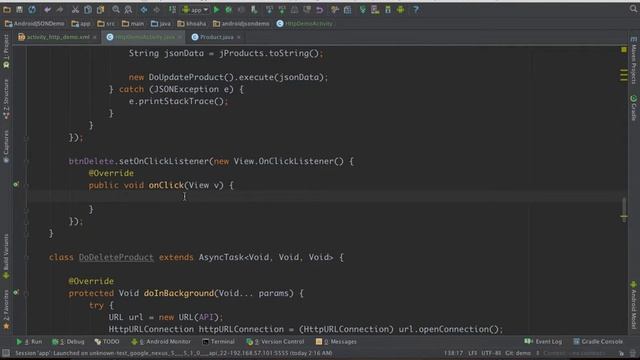This screenshot has height=360, width=640.
Task: Click the green Run app button
Action: [x=217, y=9]
